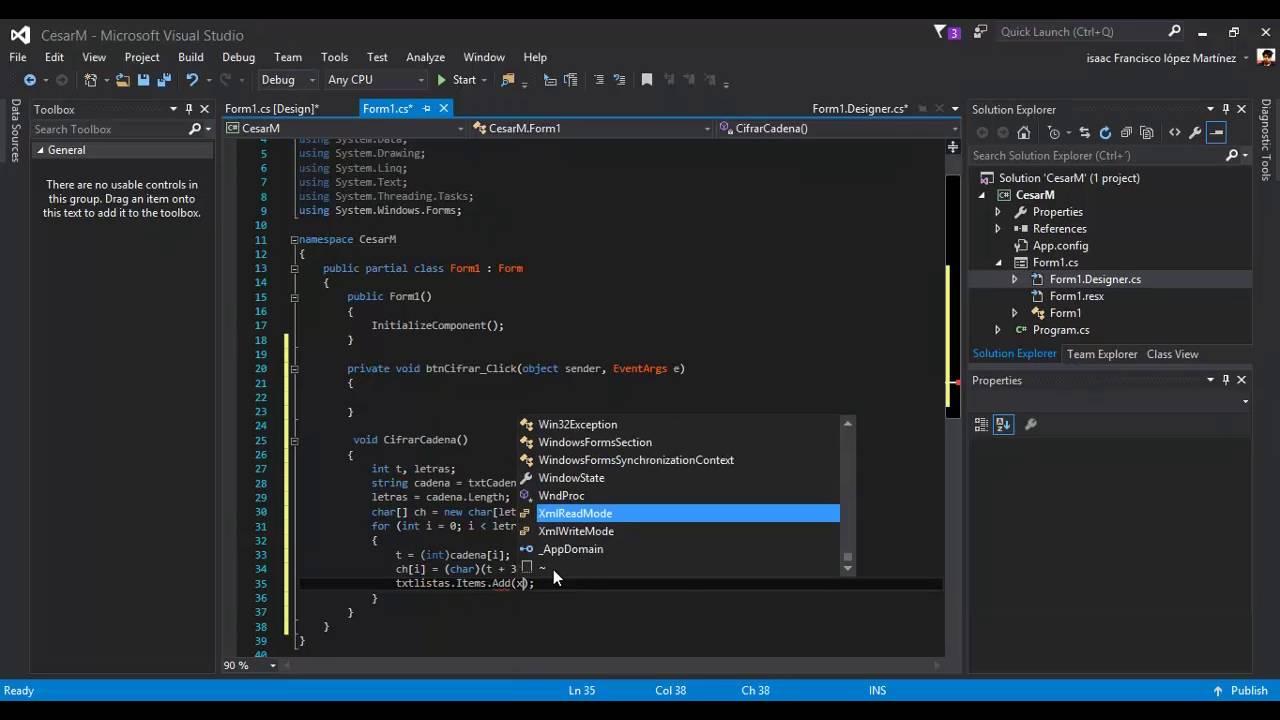Open the Debug configuration dropdown

tap(287, 80)
